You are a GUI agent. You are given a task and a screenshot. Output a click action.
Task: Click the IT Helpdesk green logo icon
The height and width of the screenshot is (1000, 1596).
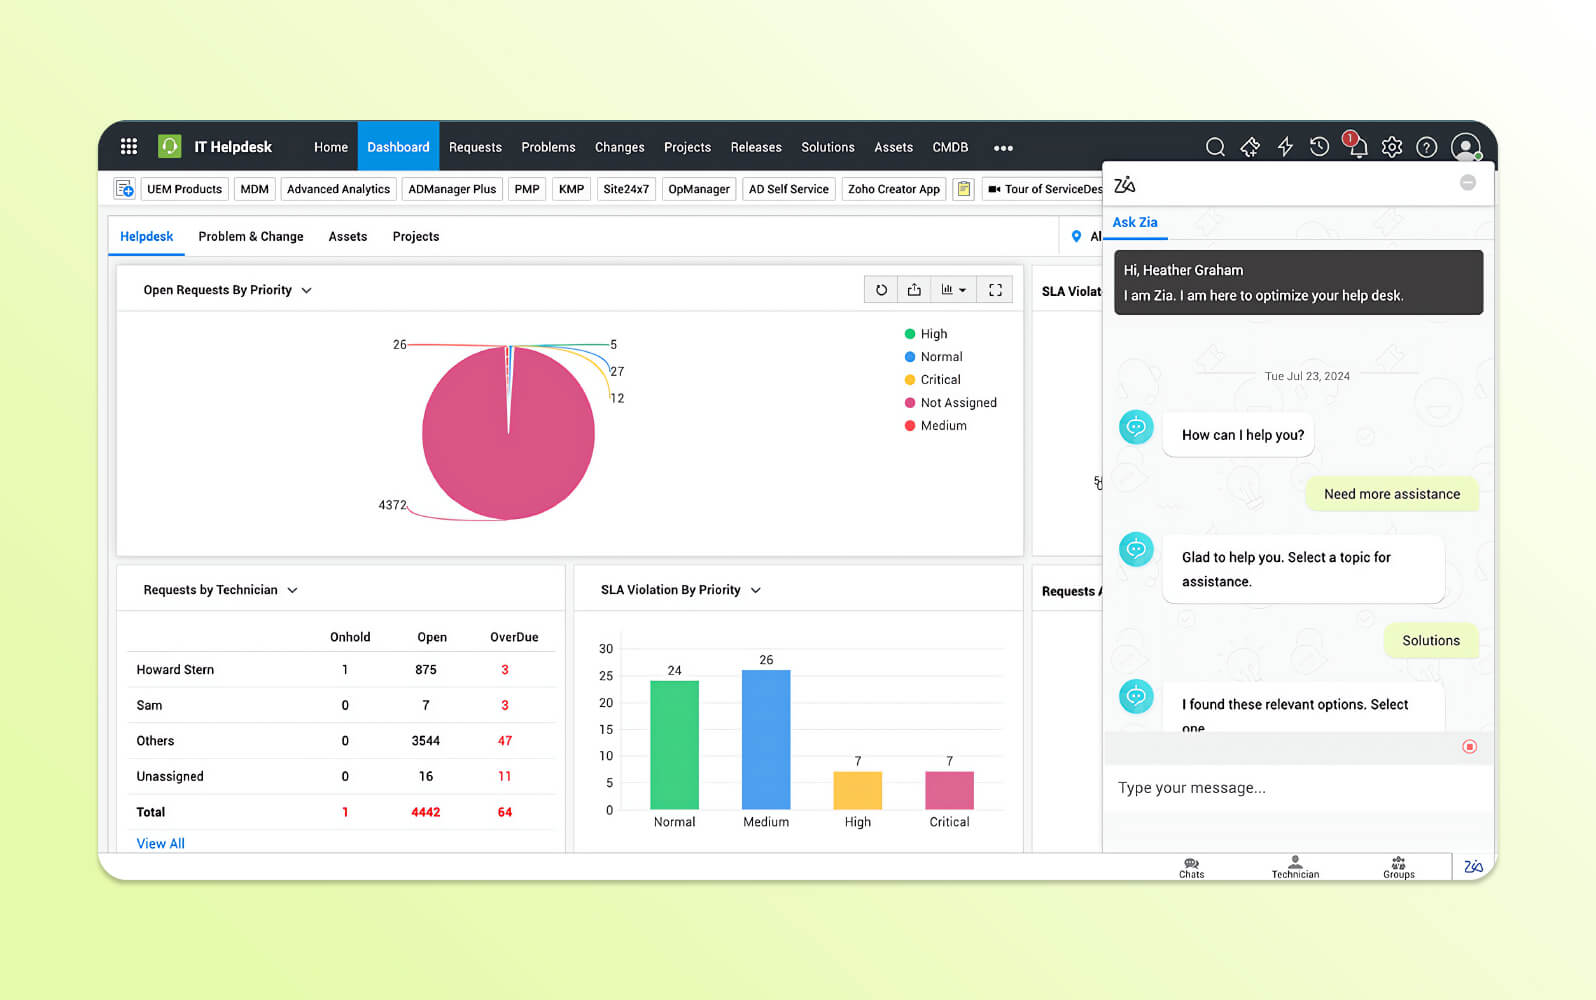[x=170, y=147]
